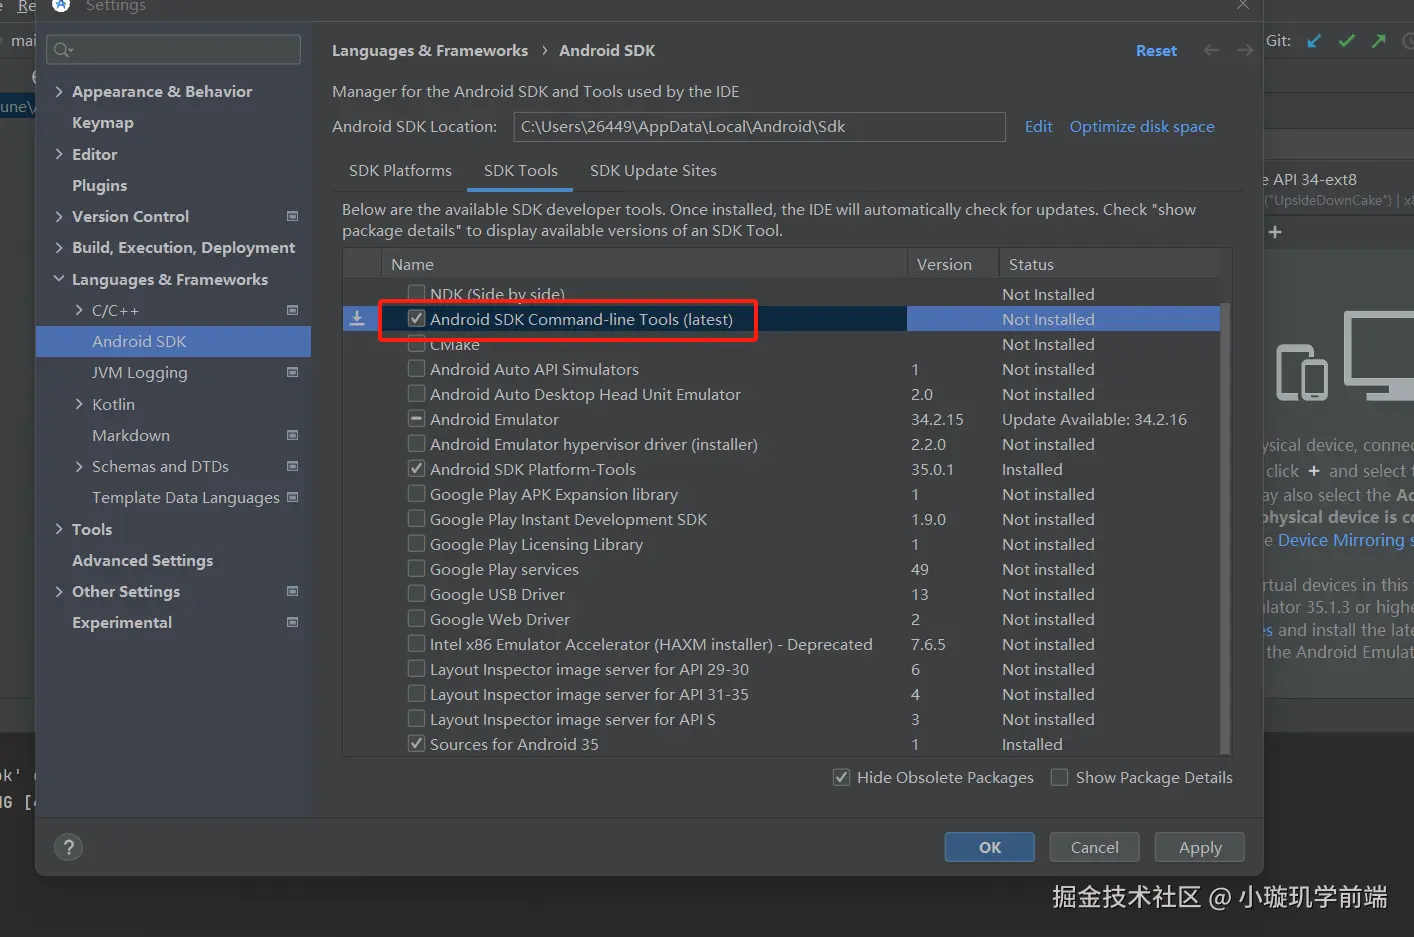Switch to SDK Platforms tab
Screen dimensions: 1414x937
tap(400, 170)
